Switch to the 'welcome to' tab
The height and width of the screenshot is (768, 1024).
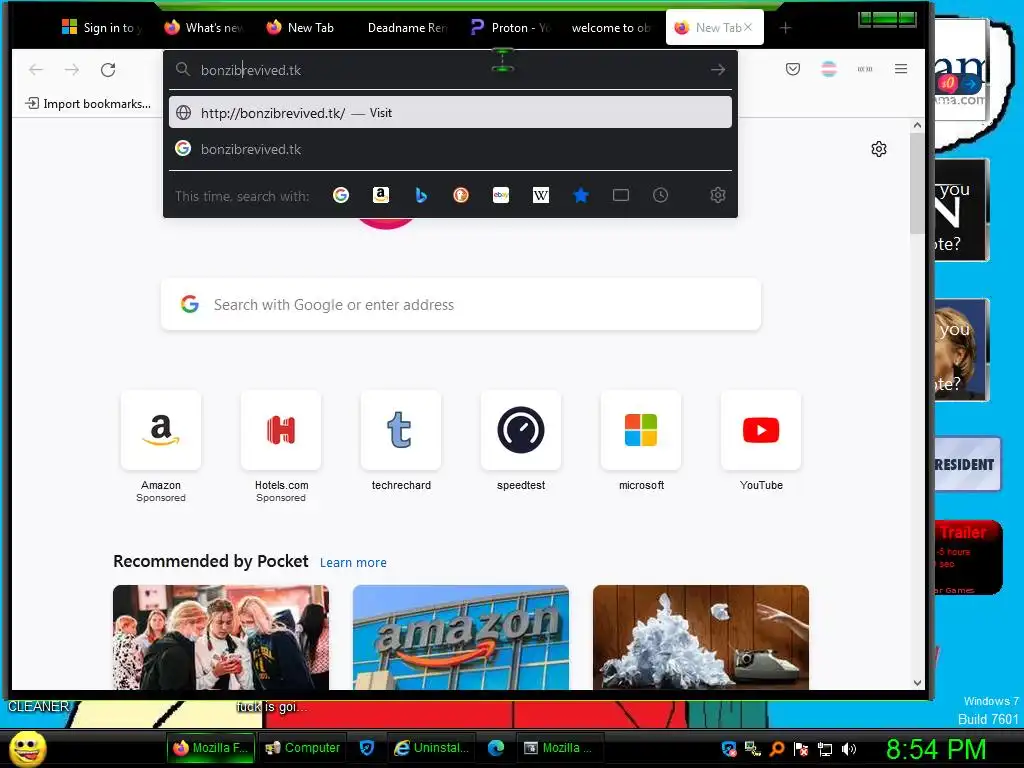(610, 27)
